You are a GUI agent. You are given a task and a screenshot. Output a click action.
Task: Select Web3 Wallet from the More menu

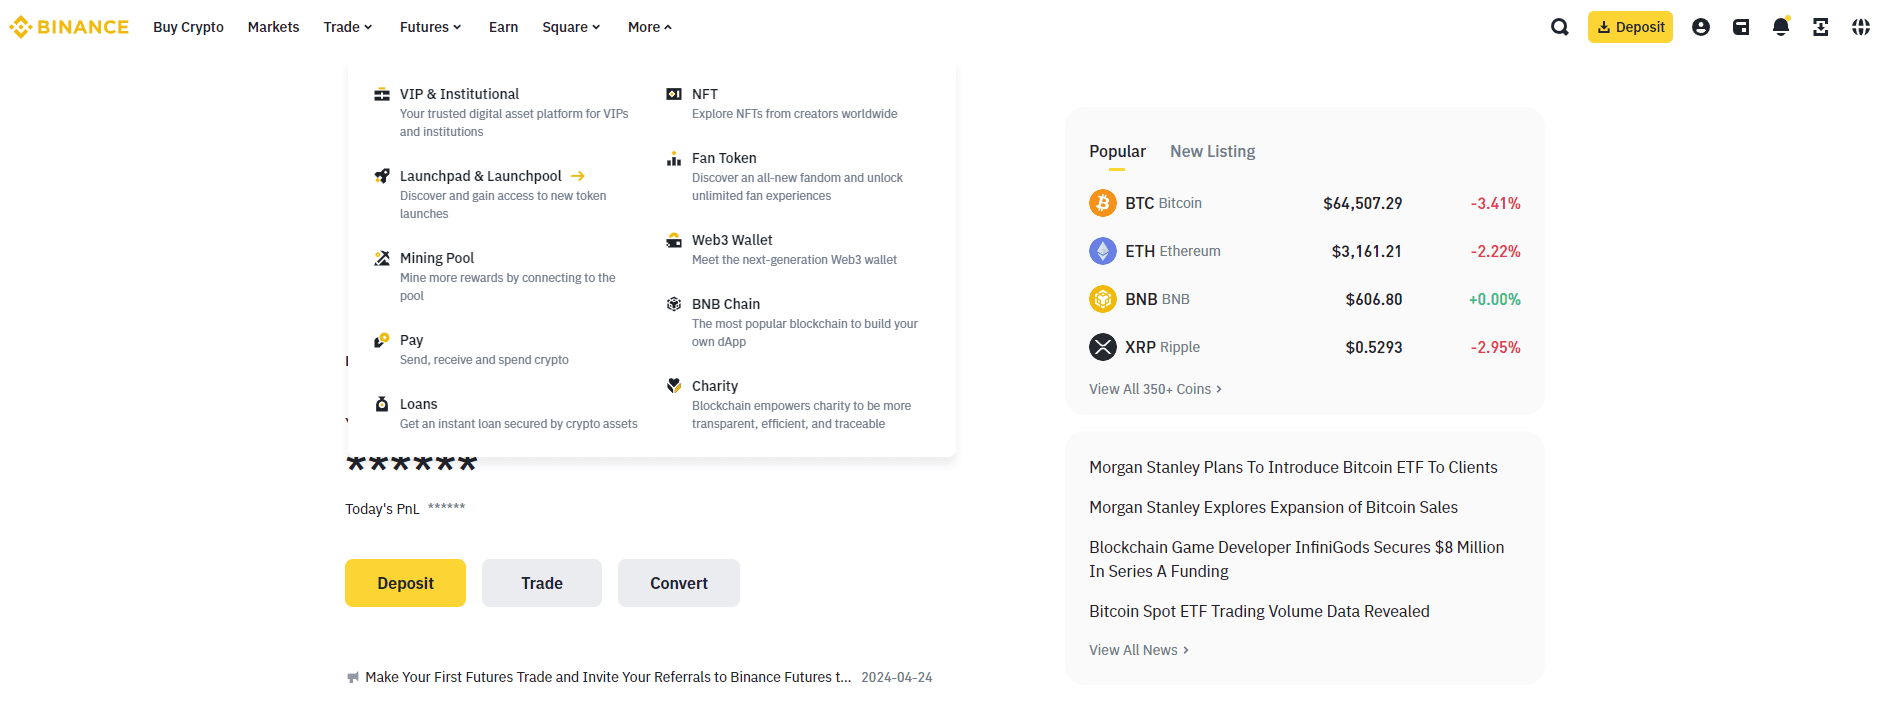pyautogui.click(x=732, y=240)
